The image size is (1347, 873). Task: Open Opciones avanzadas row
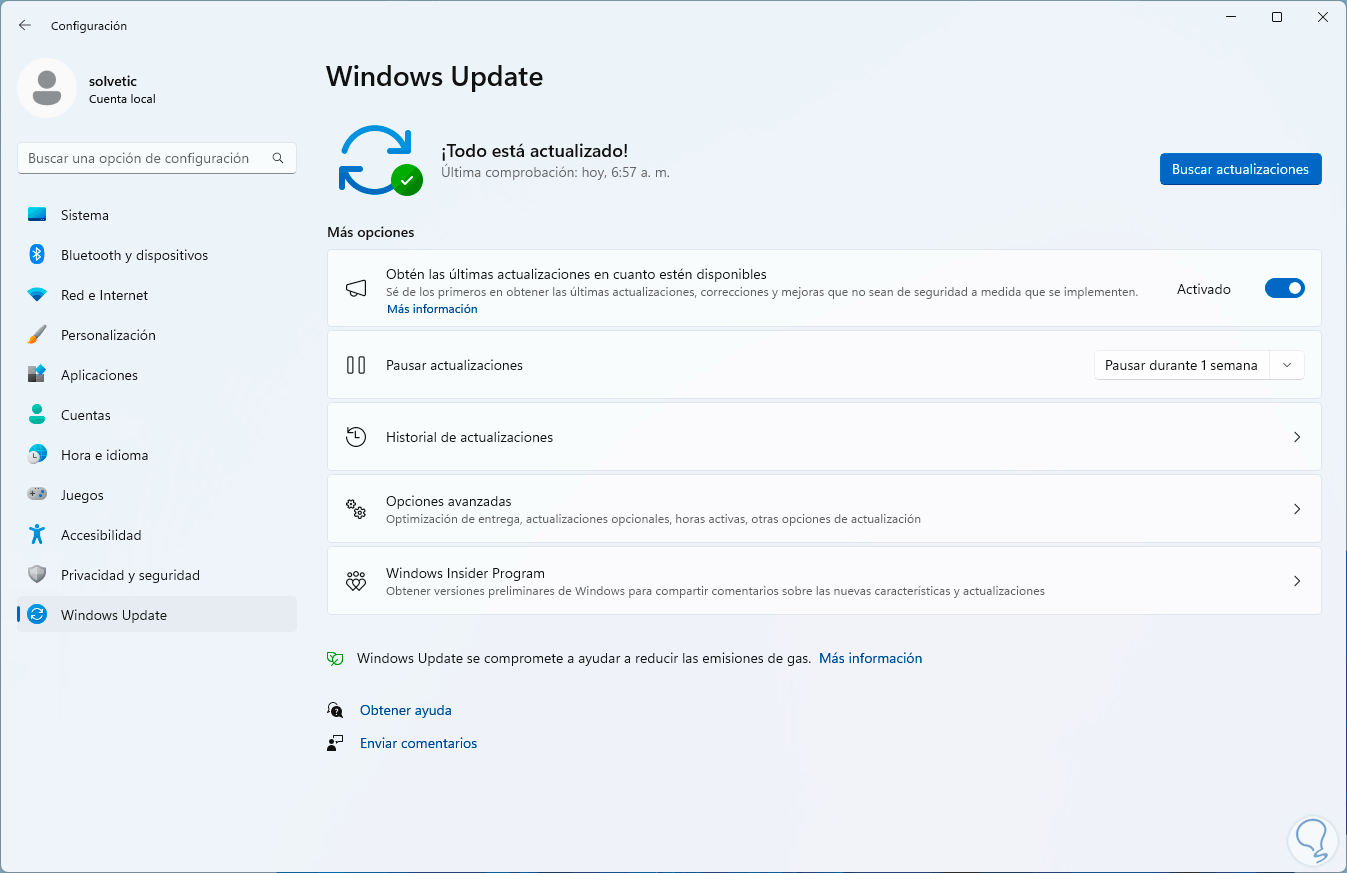pyautogui.click(x=824, y=509)
